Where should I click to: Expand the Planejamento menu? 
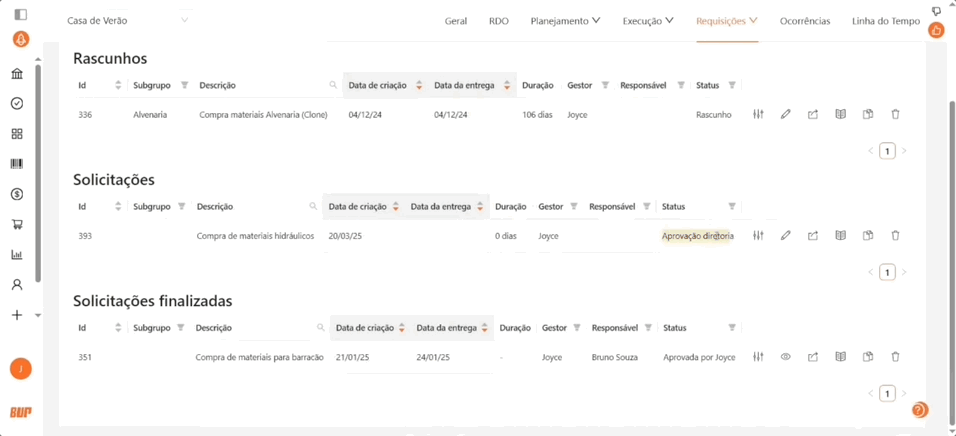pyautogui.click(x=565, y=21)
